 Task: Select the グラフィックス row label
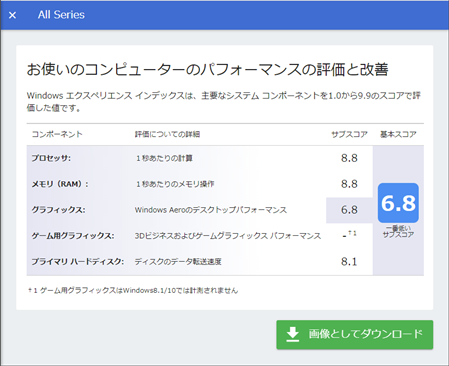[58, 210]
